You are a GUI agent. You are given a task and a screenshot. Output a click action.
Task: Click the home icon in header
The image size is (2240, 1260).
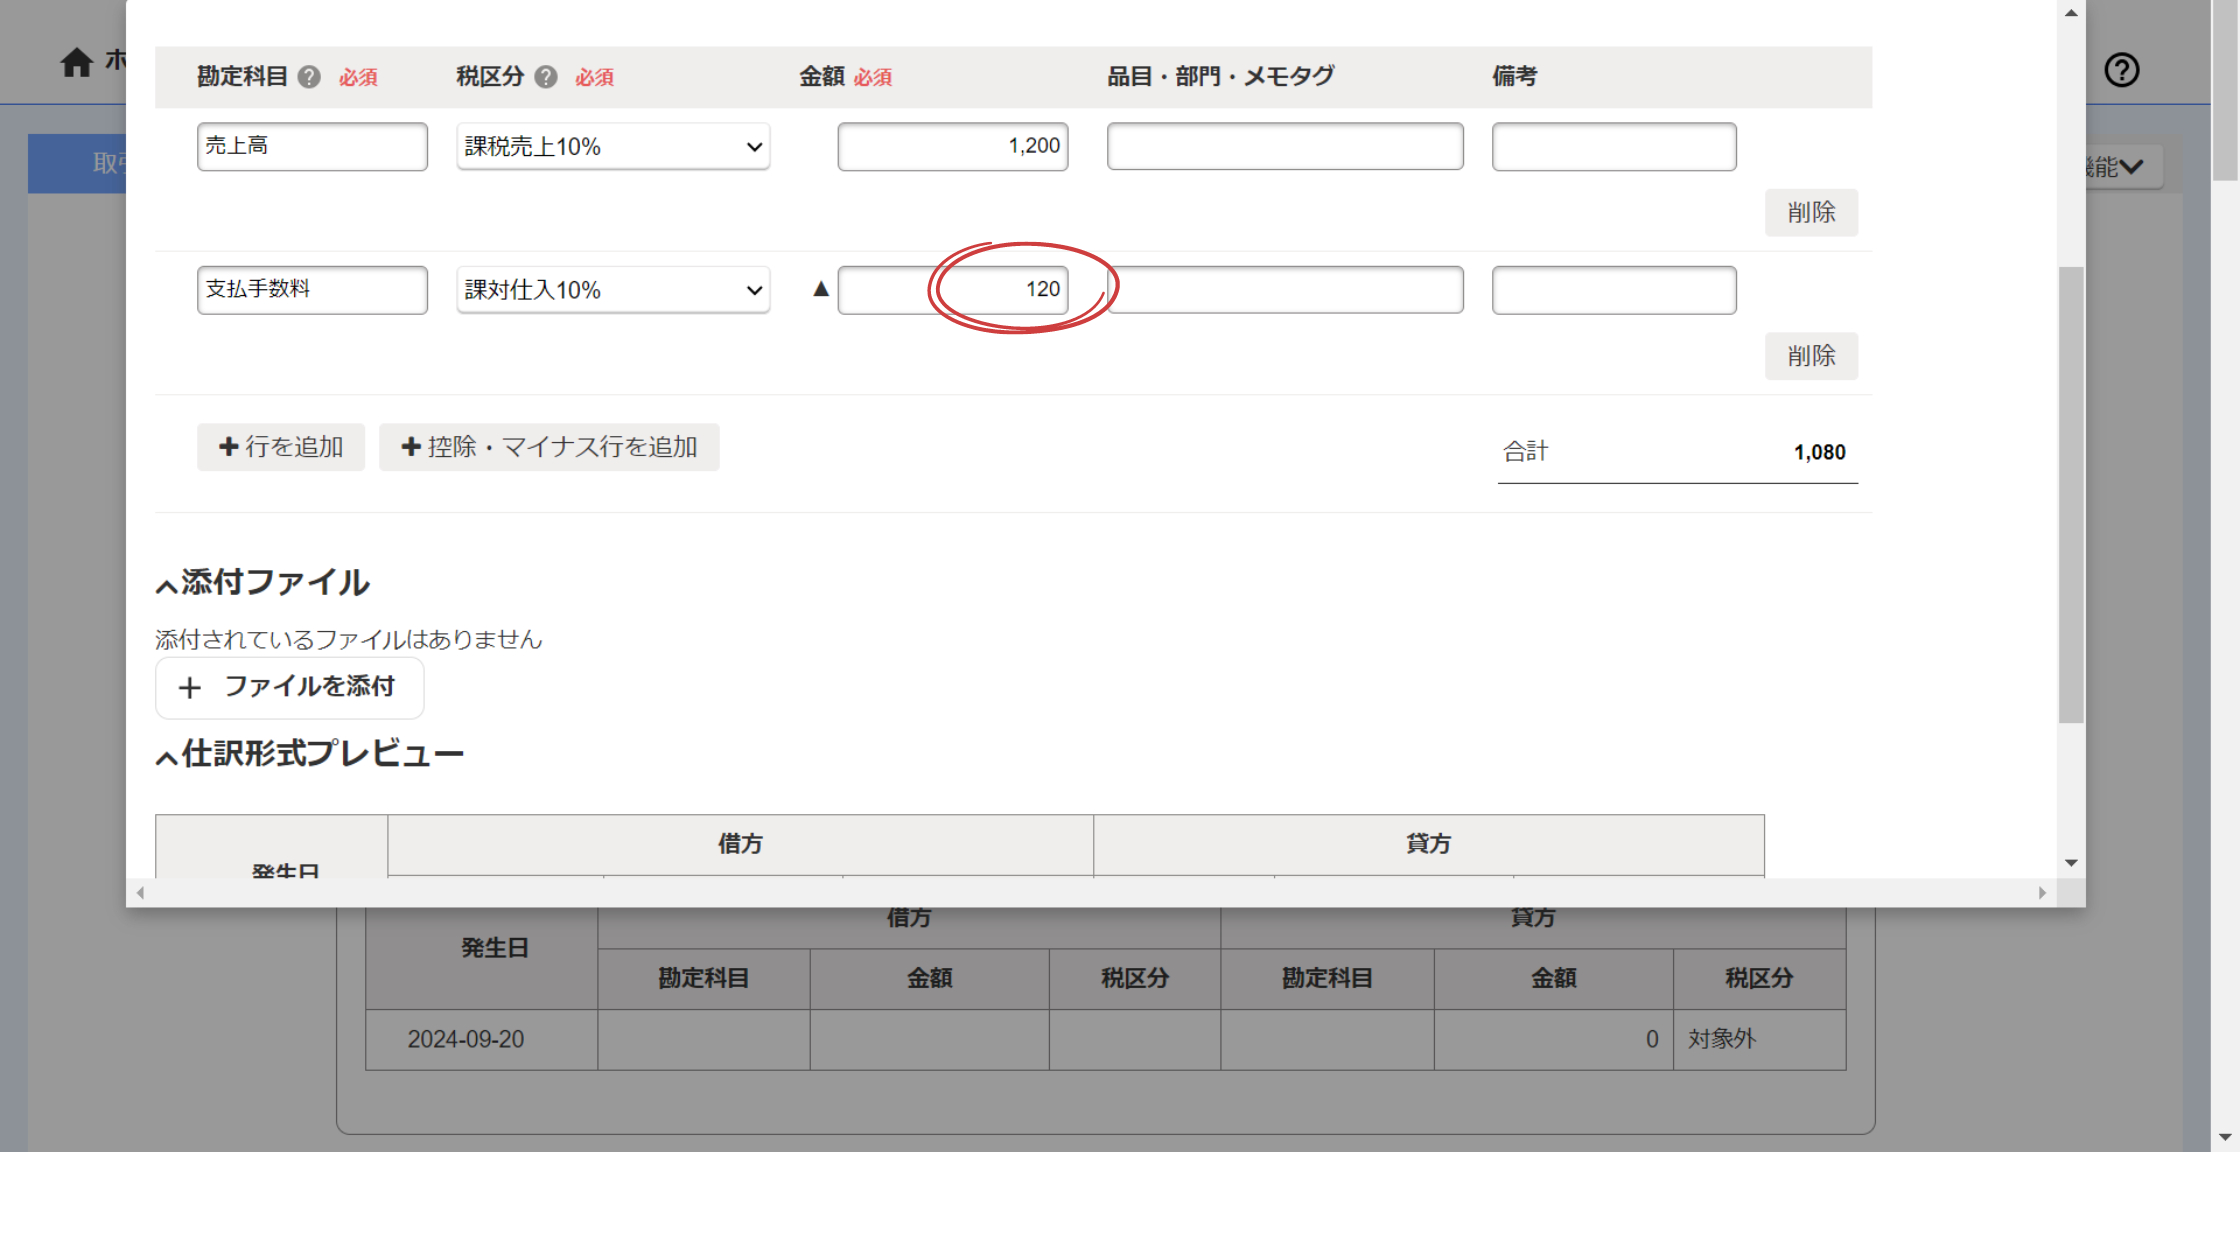tap(76, 62)
